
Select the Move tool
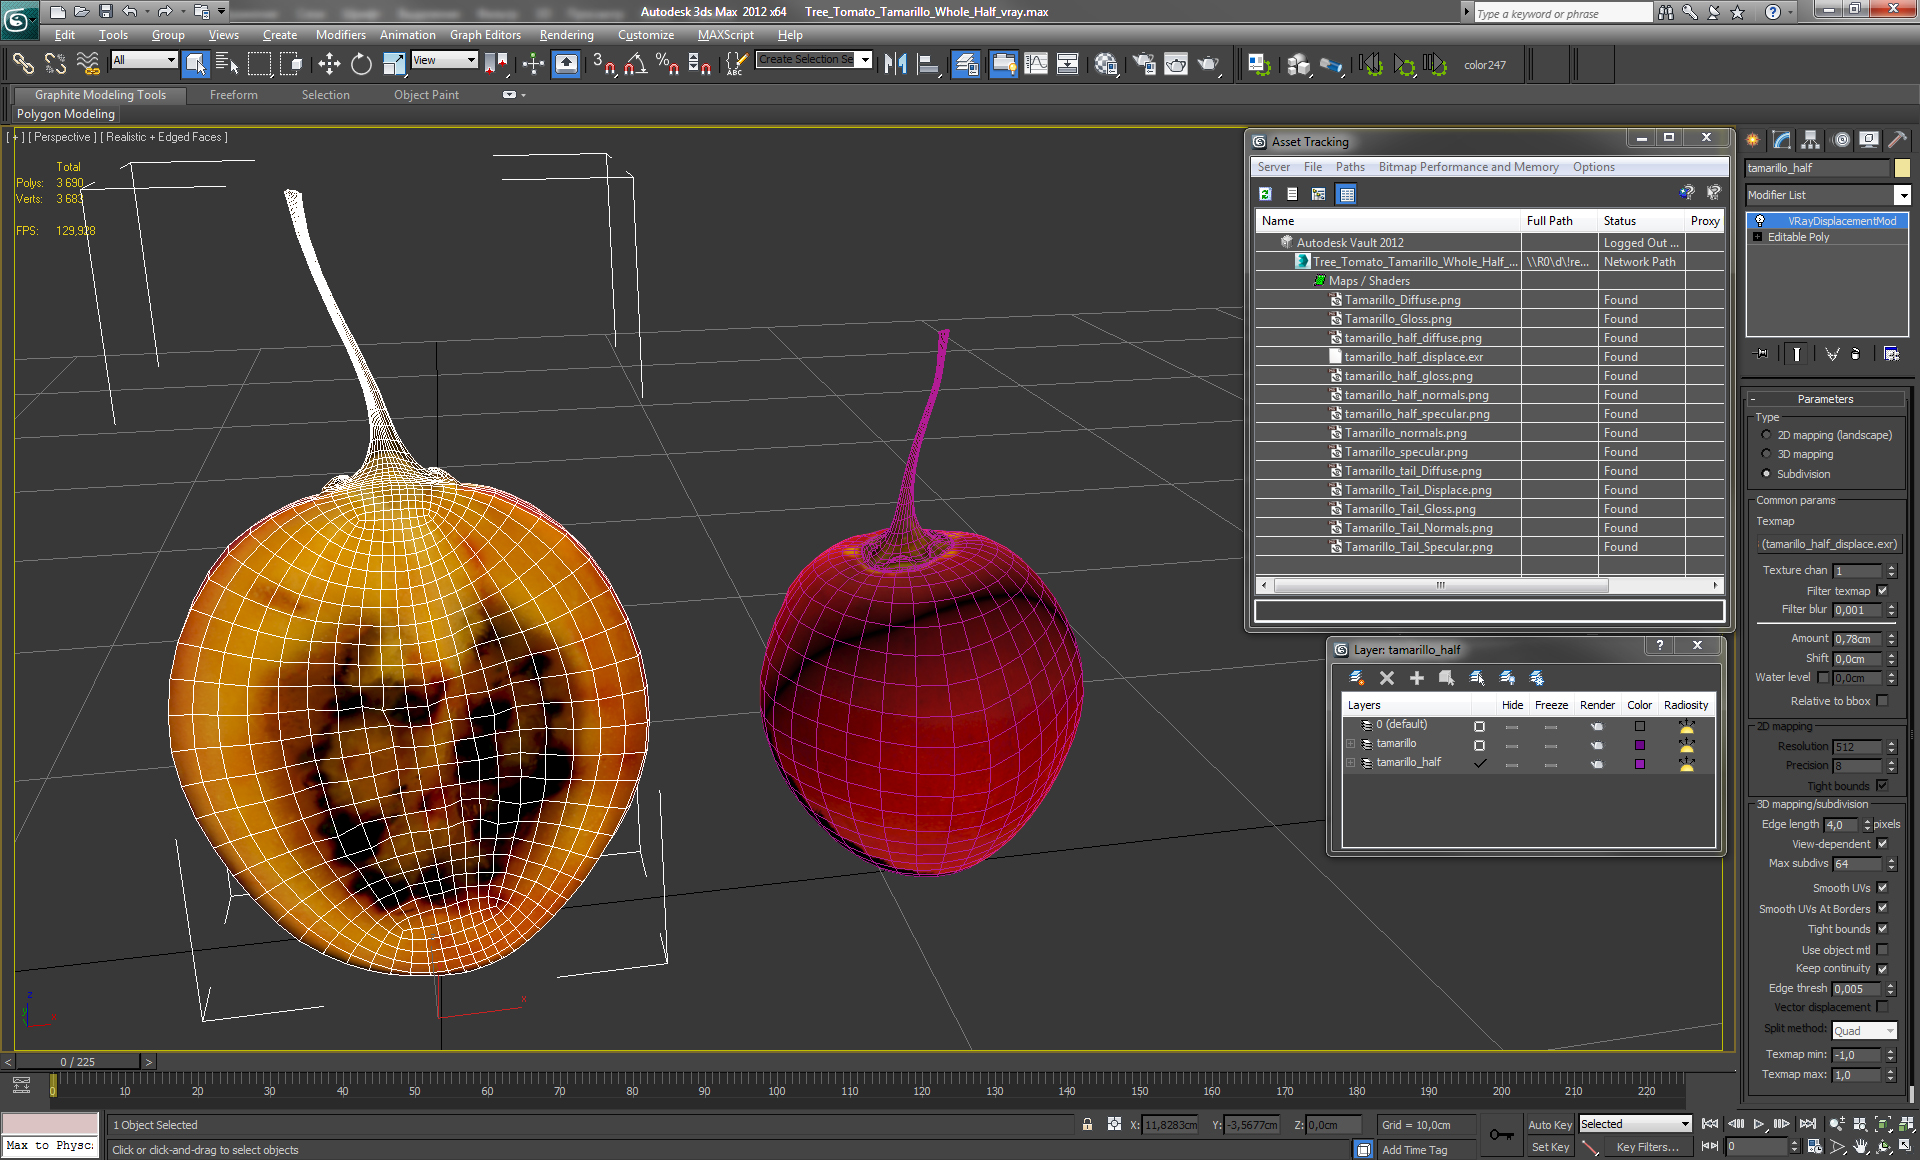coord(329,64)
